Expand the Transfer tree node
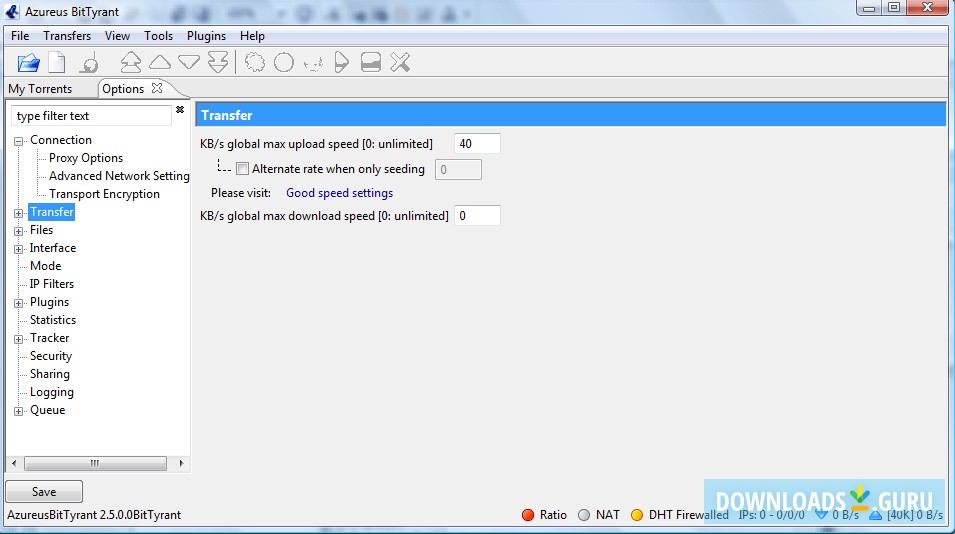Viewport: 955px width, 534px height. (18, 213)
